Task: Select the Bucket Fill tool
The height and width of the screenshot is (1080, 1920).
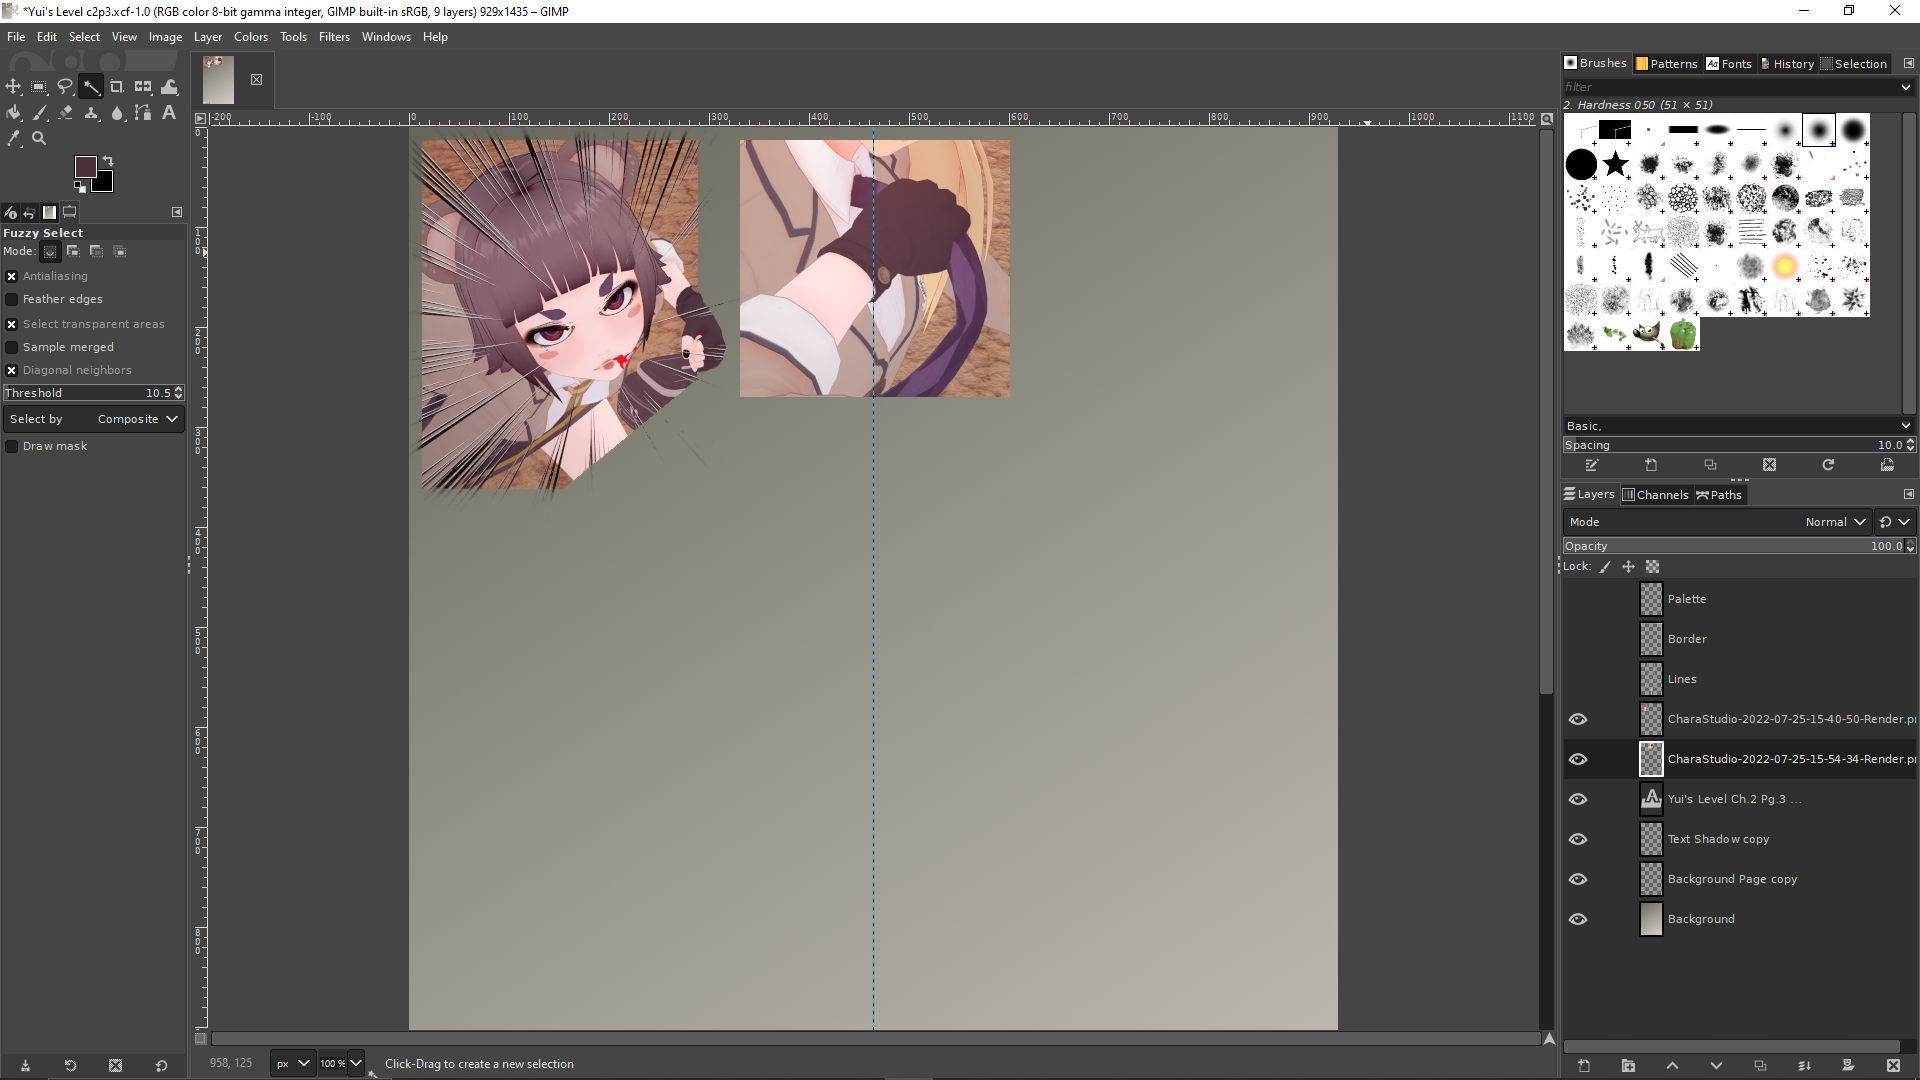Action: click(13, 113)
